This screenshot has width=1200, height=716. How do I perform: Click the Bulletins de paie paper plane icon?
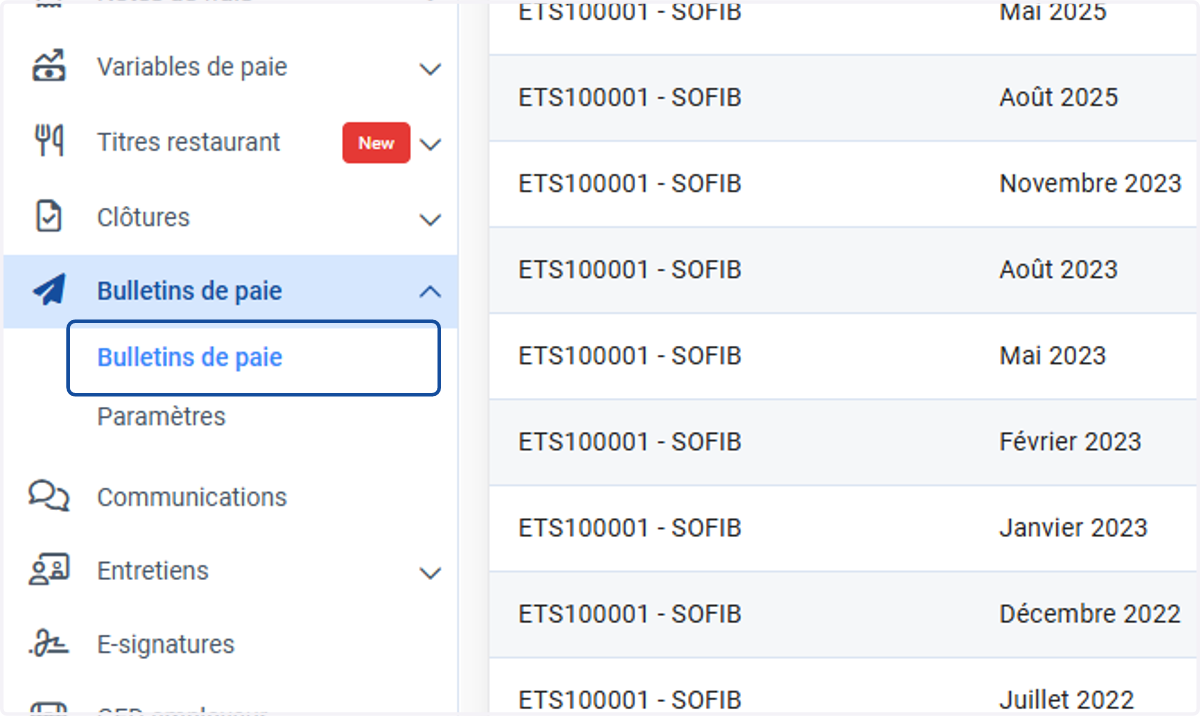49,291
